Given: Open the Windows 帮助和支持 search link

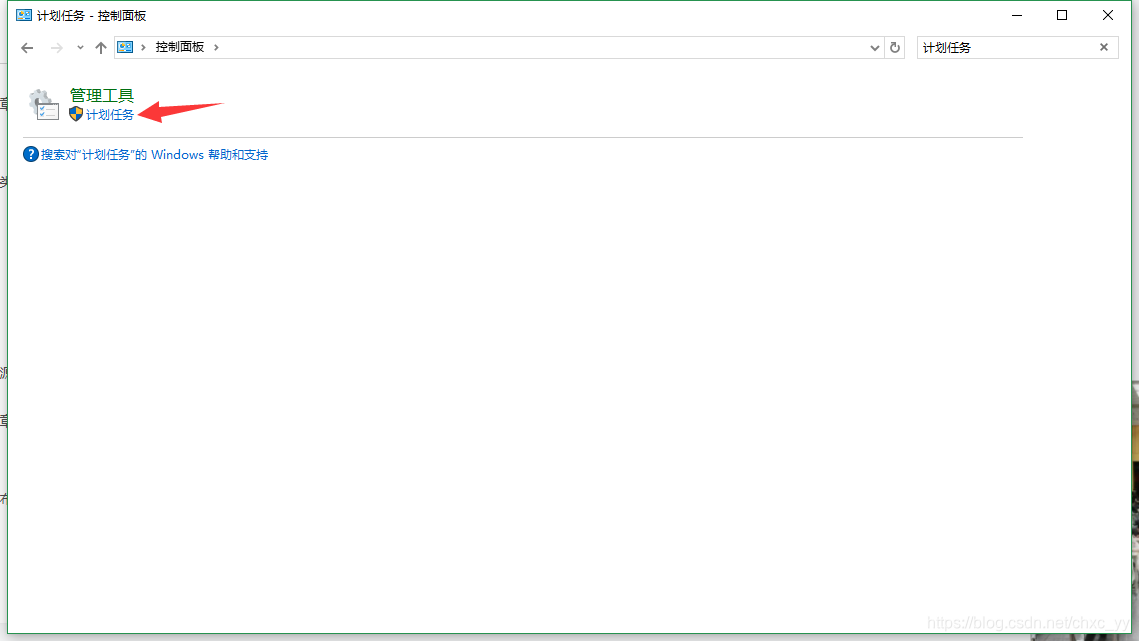Looking at the screenshot, I should [x=154, y=155].
